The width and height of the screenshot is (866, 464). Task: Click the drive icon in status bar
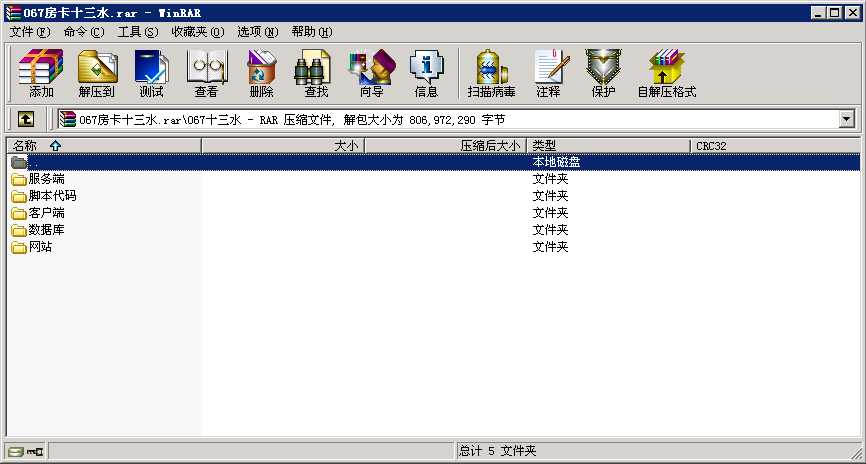click(16, 452)
